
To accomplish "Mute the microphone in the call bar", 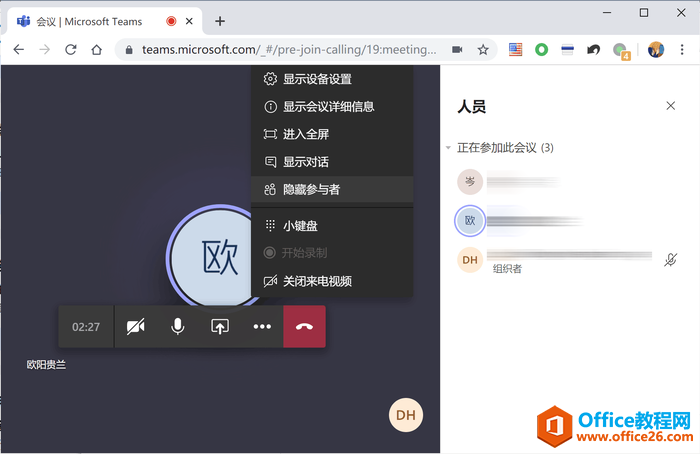I will point(177,327).
